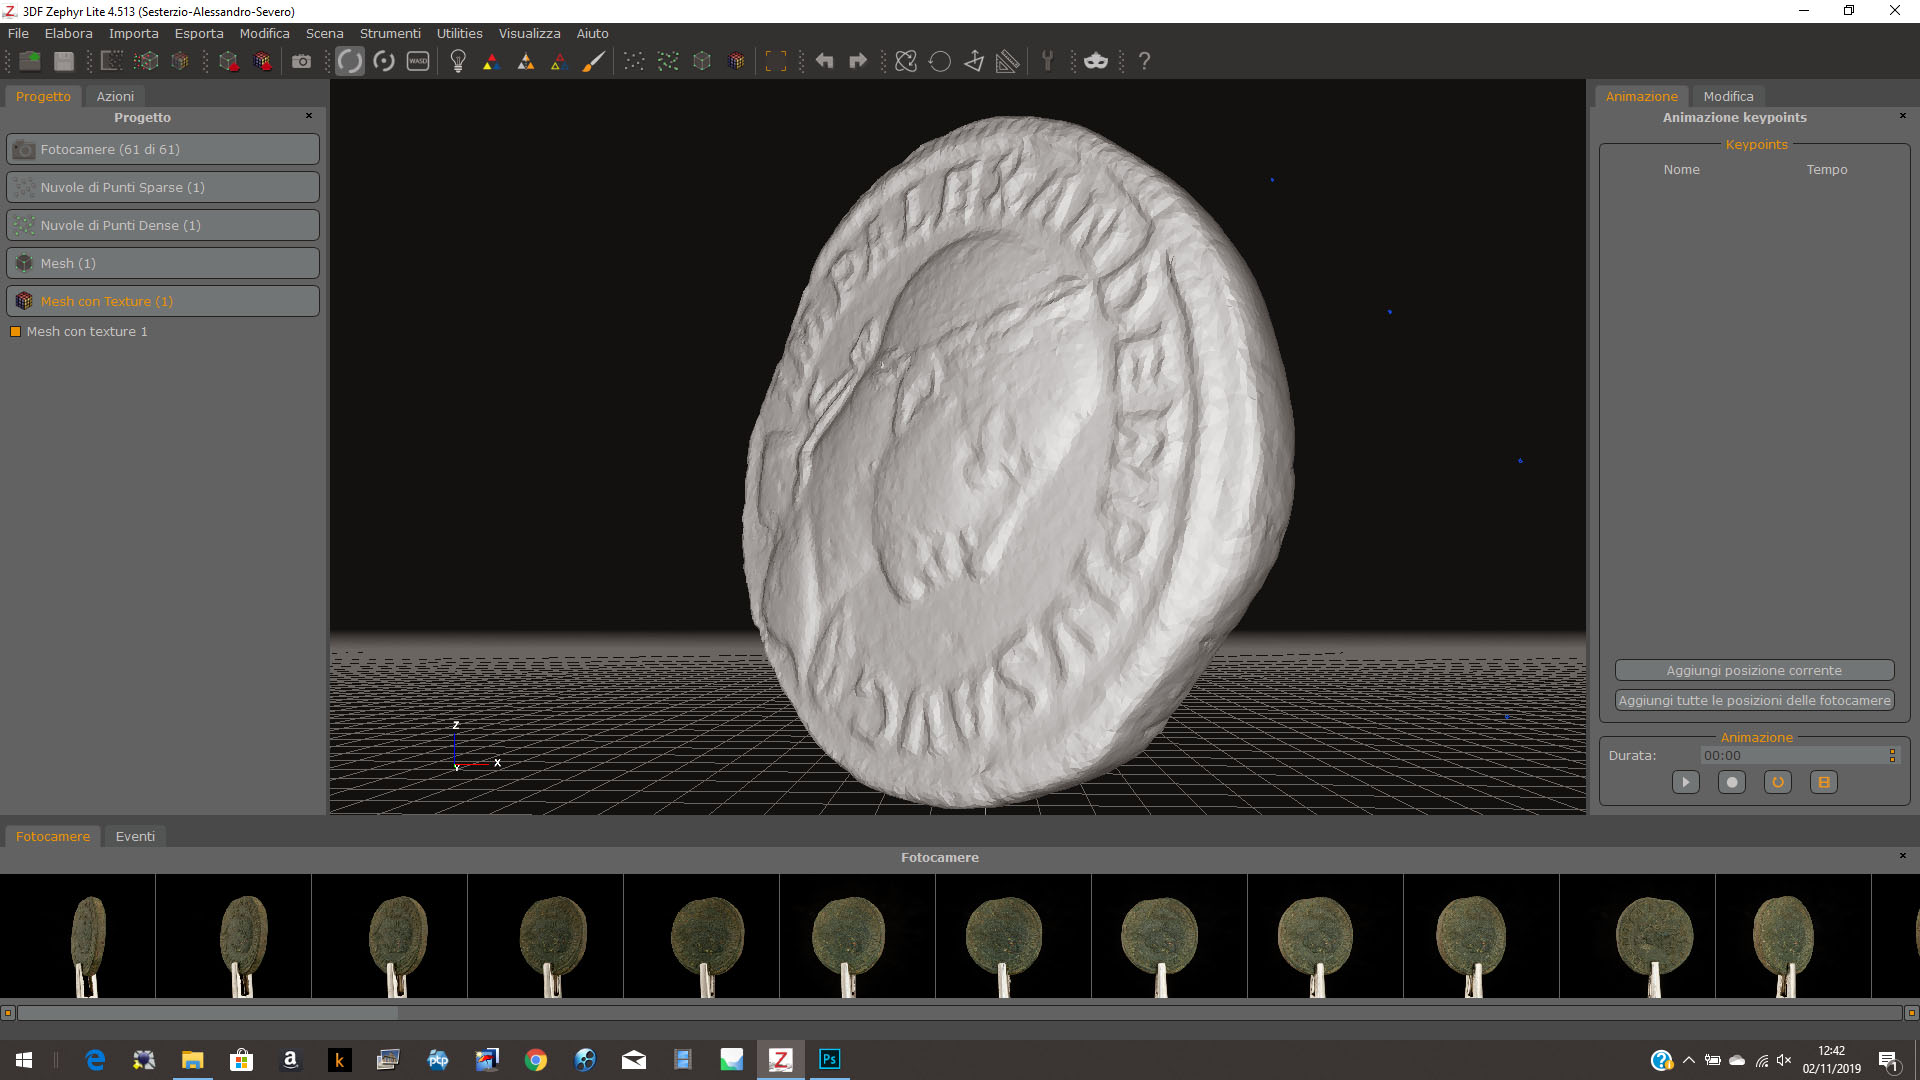Click the camera screenshot icon in toolbar
This screenshot has width=1920, height=1080.
[301, 61]
